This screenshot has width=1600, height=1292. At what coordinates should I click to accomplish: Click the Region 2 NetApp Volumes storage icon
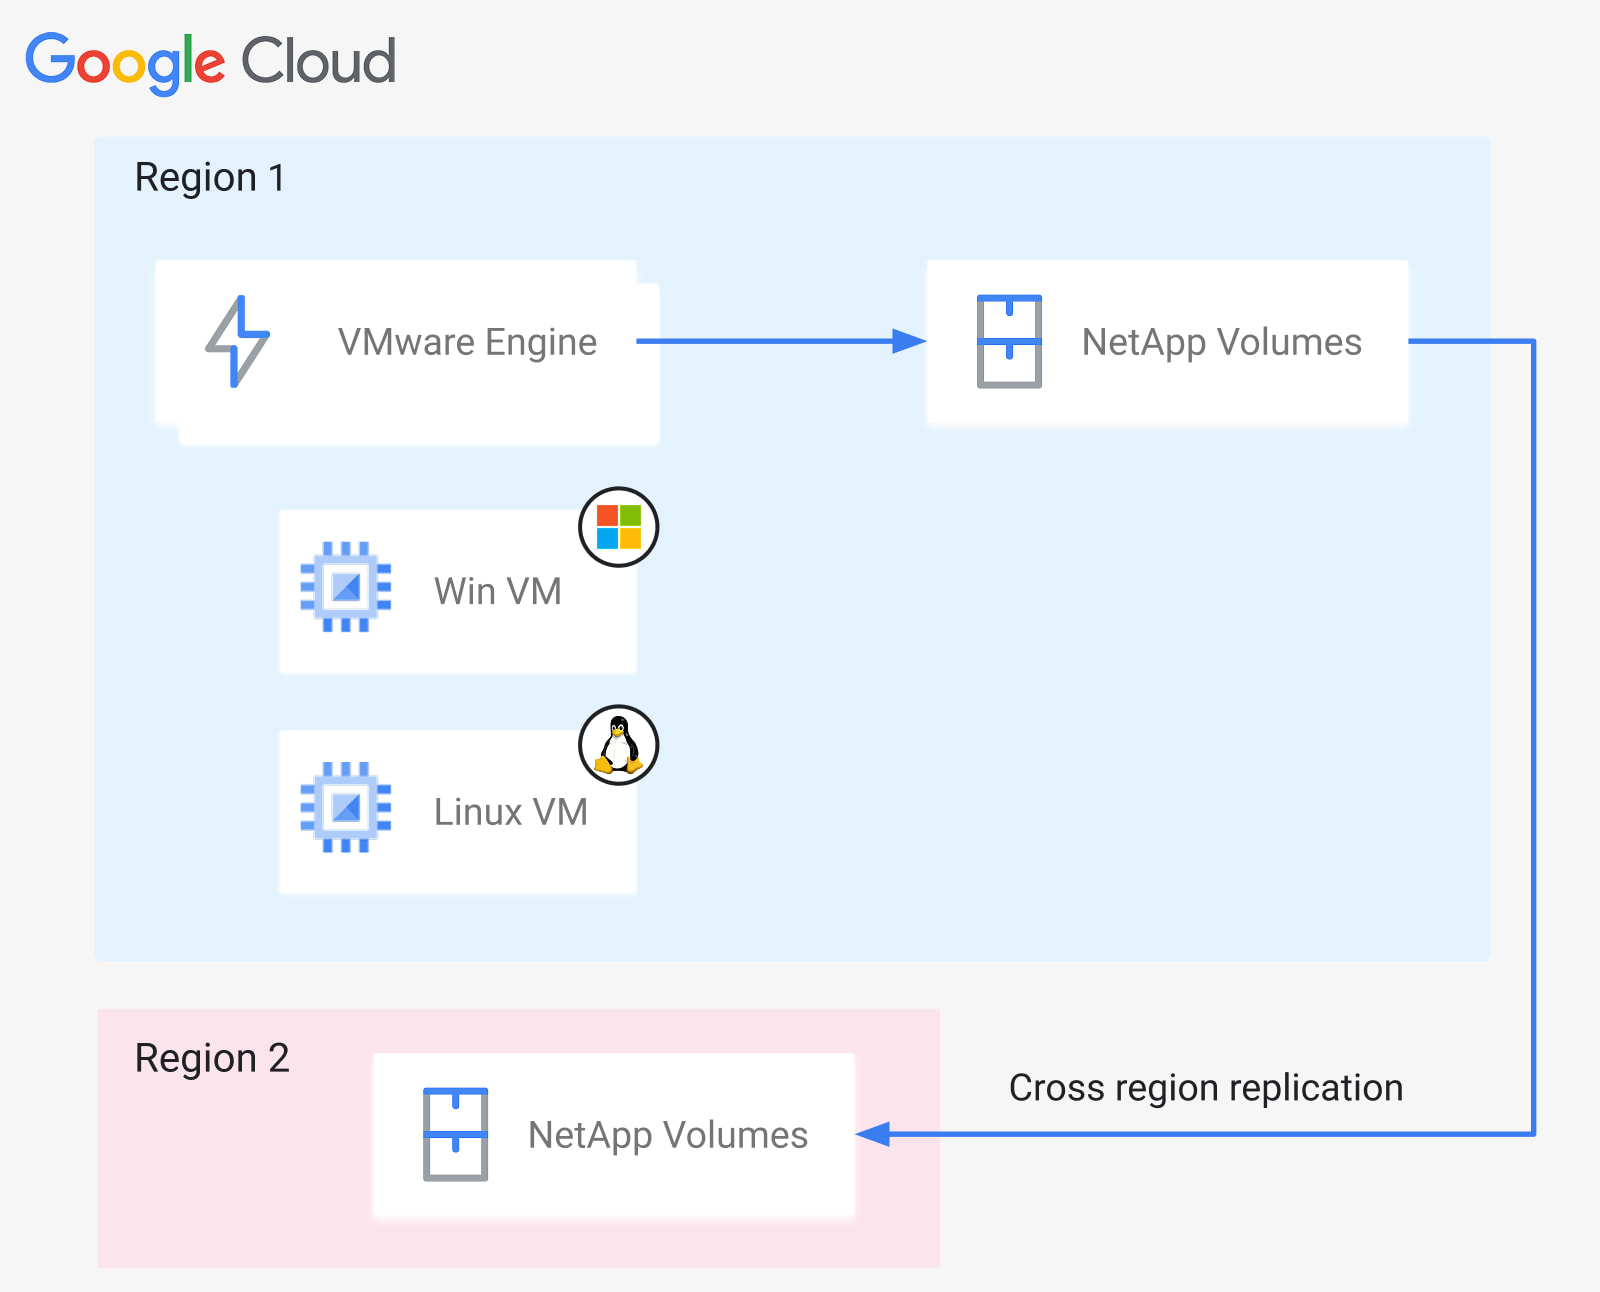pyautogui.click(x=455, y=1134)
